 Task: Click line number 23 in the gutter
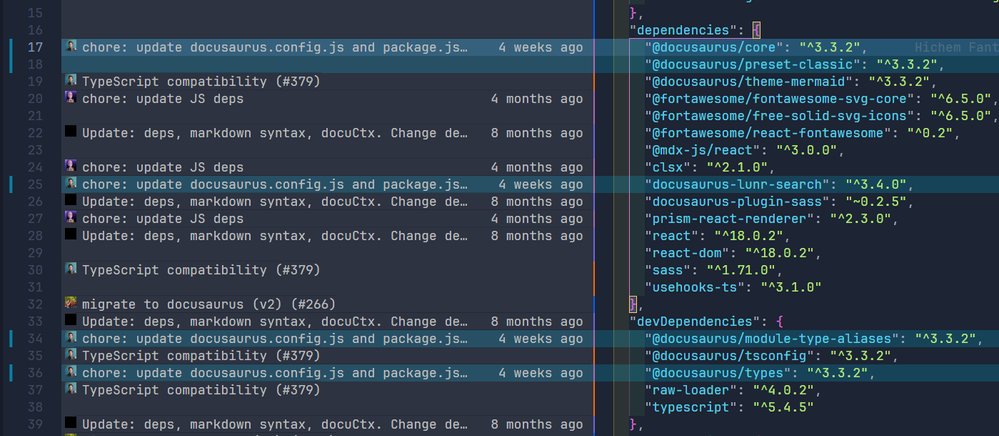tap(35, 150)
